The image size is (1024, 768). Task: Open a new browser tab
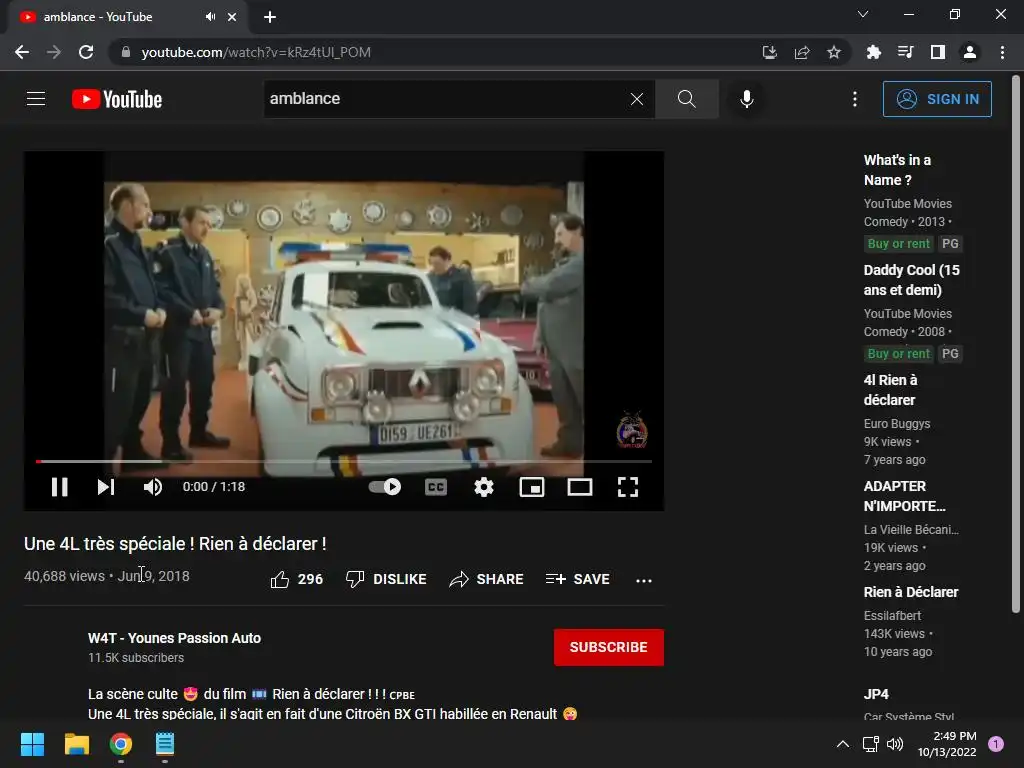click(x=270, y=17)
